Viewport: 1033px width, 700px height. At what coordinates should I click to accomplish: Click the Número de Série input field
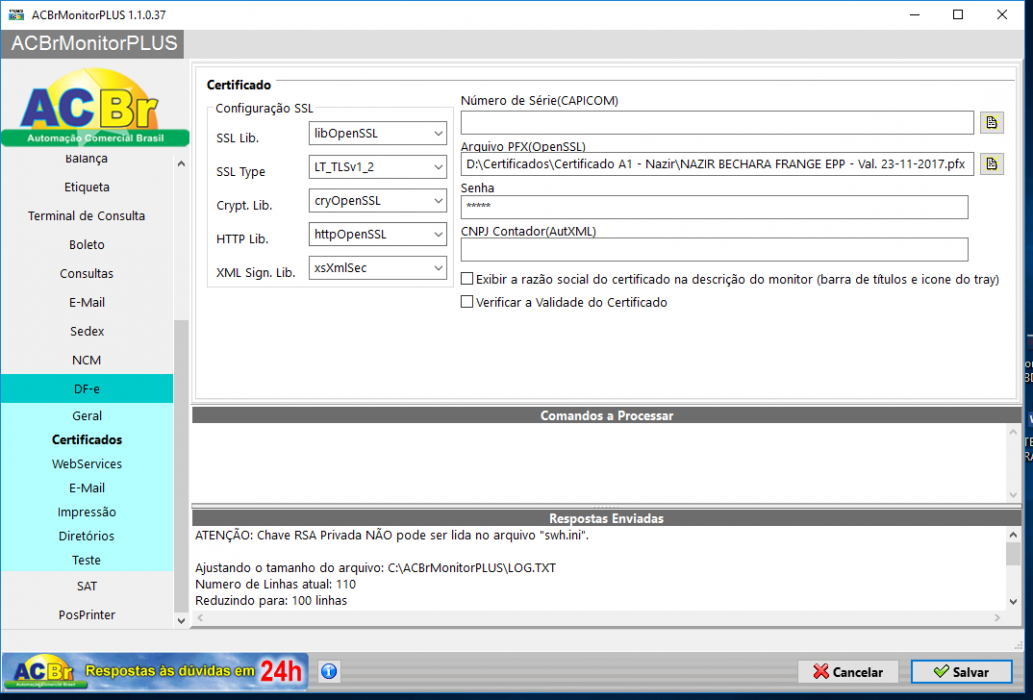(717, 122)
